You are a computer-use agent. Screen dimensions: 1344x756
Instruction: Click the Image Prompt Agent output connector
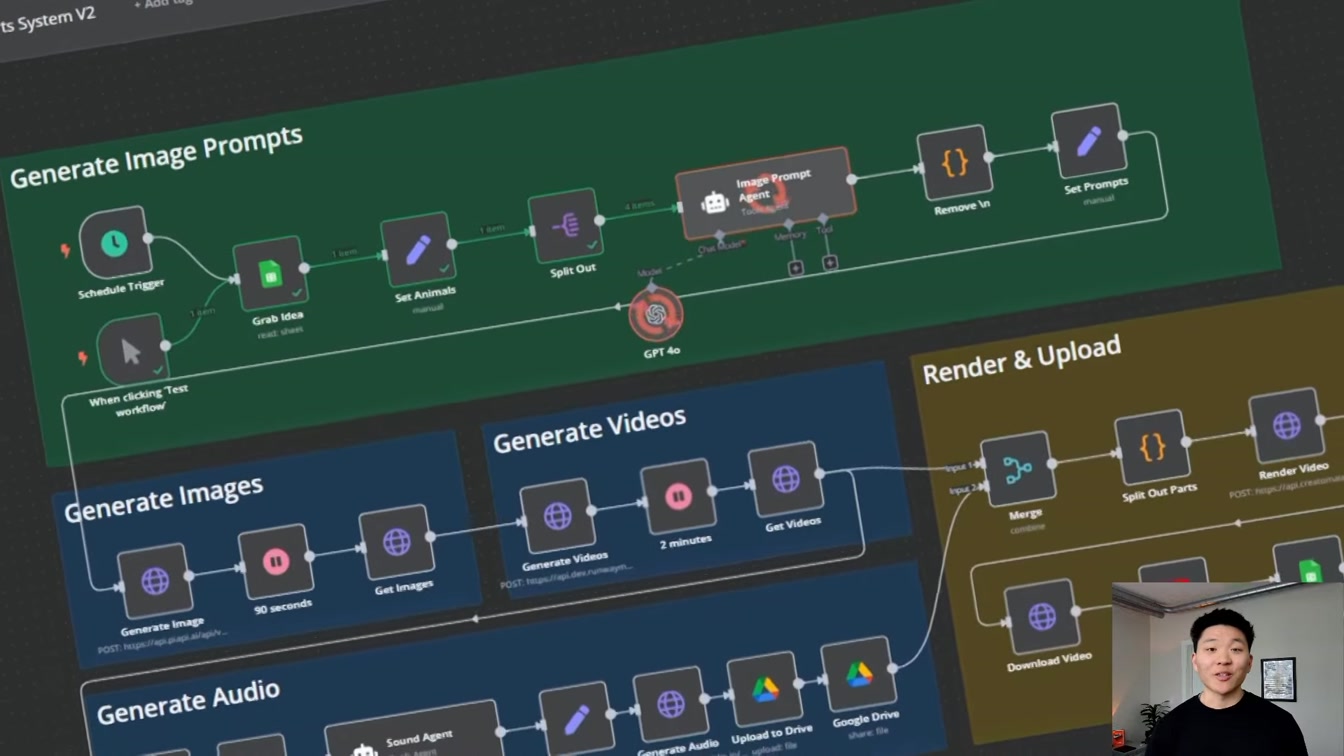pos(852,179)
